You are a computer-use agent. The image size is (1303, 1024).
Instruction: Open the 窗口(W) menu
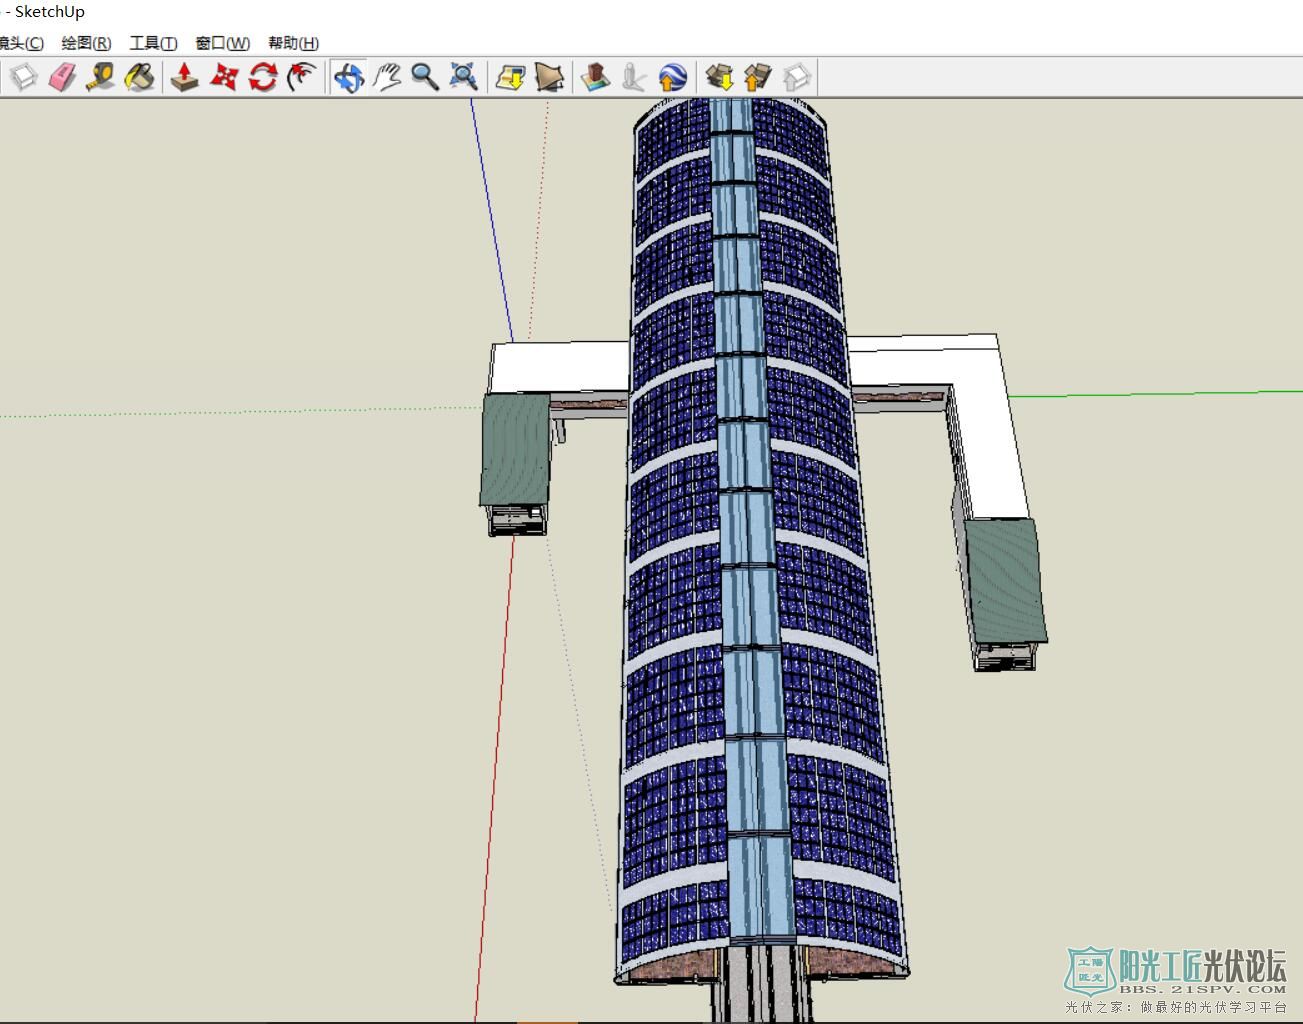(222, 43)
